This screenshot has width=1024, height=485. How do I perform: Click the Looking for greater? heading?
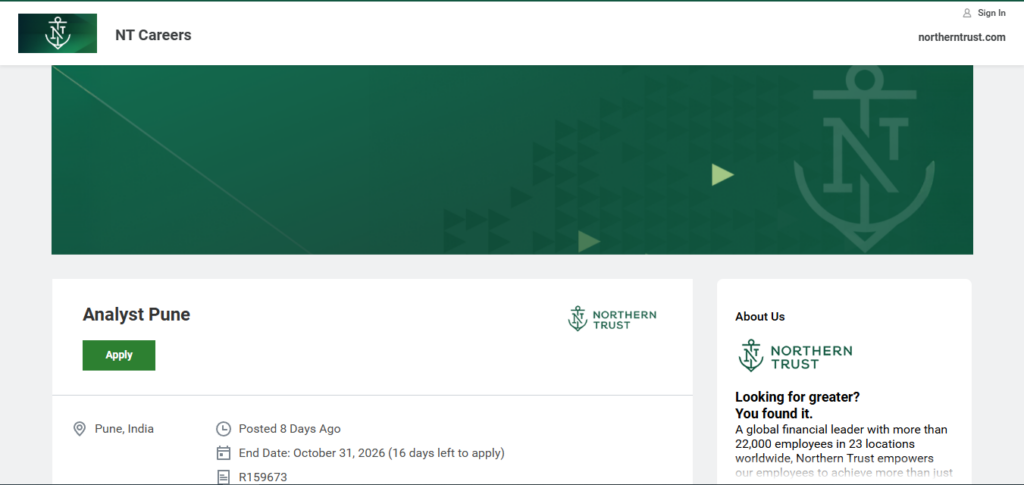797,397
